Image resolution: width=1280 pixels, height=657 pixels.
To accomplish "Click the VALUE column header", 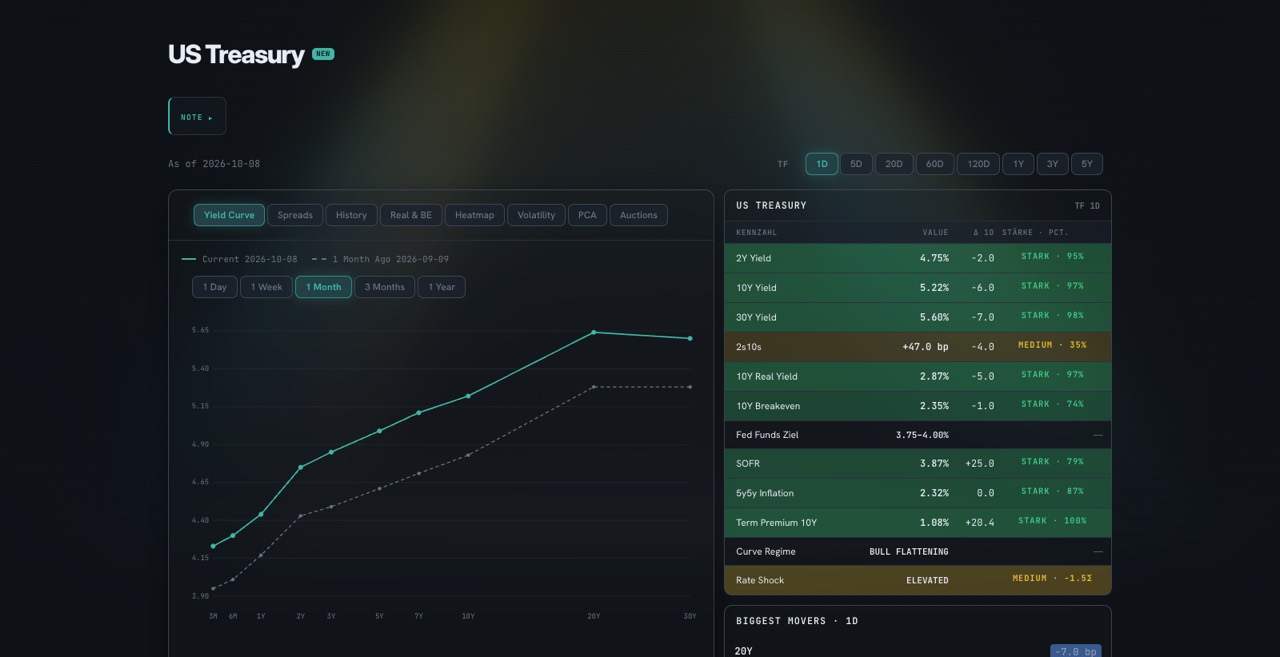I will tap(935, 233).
